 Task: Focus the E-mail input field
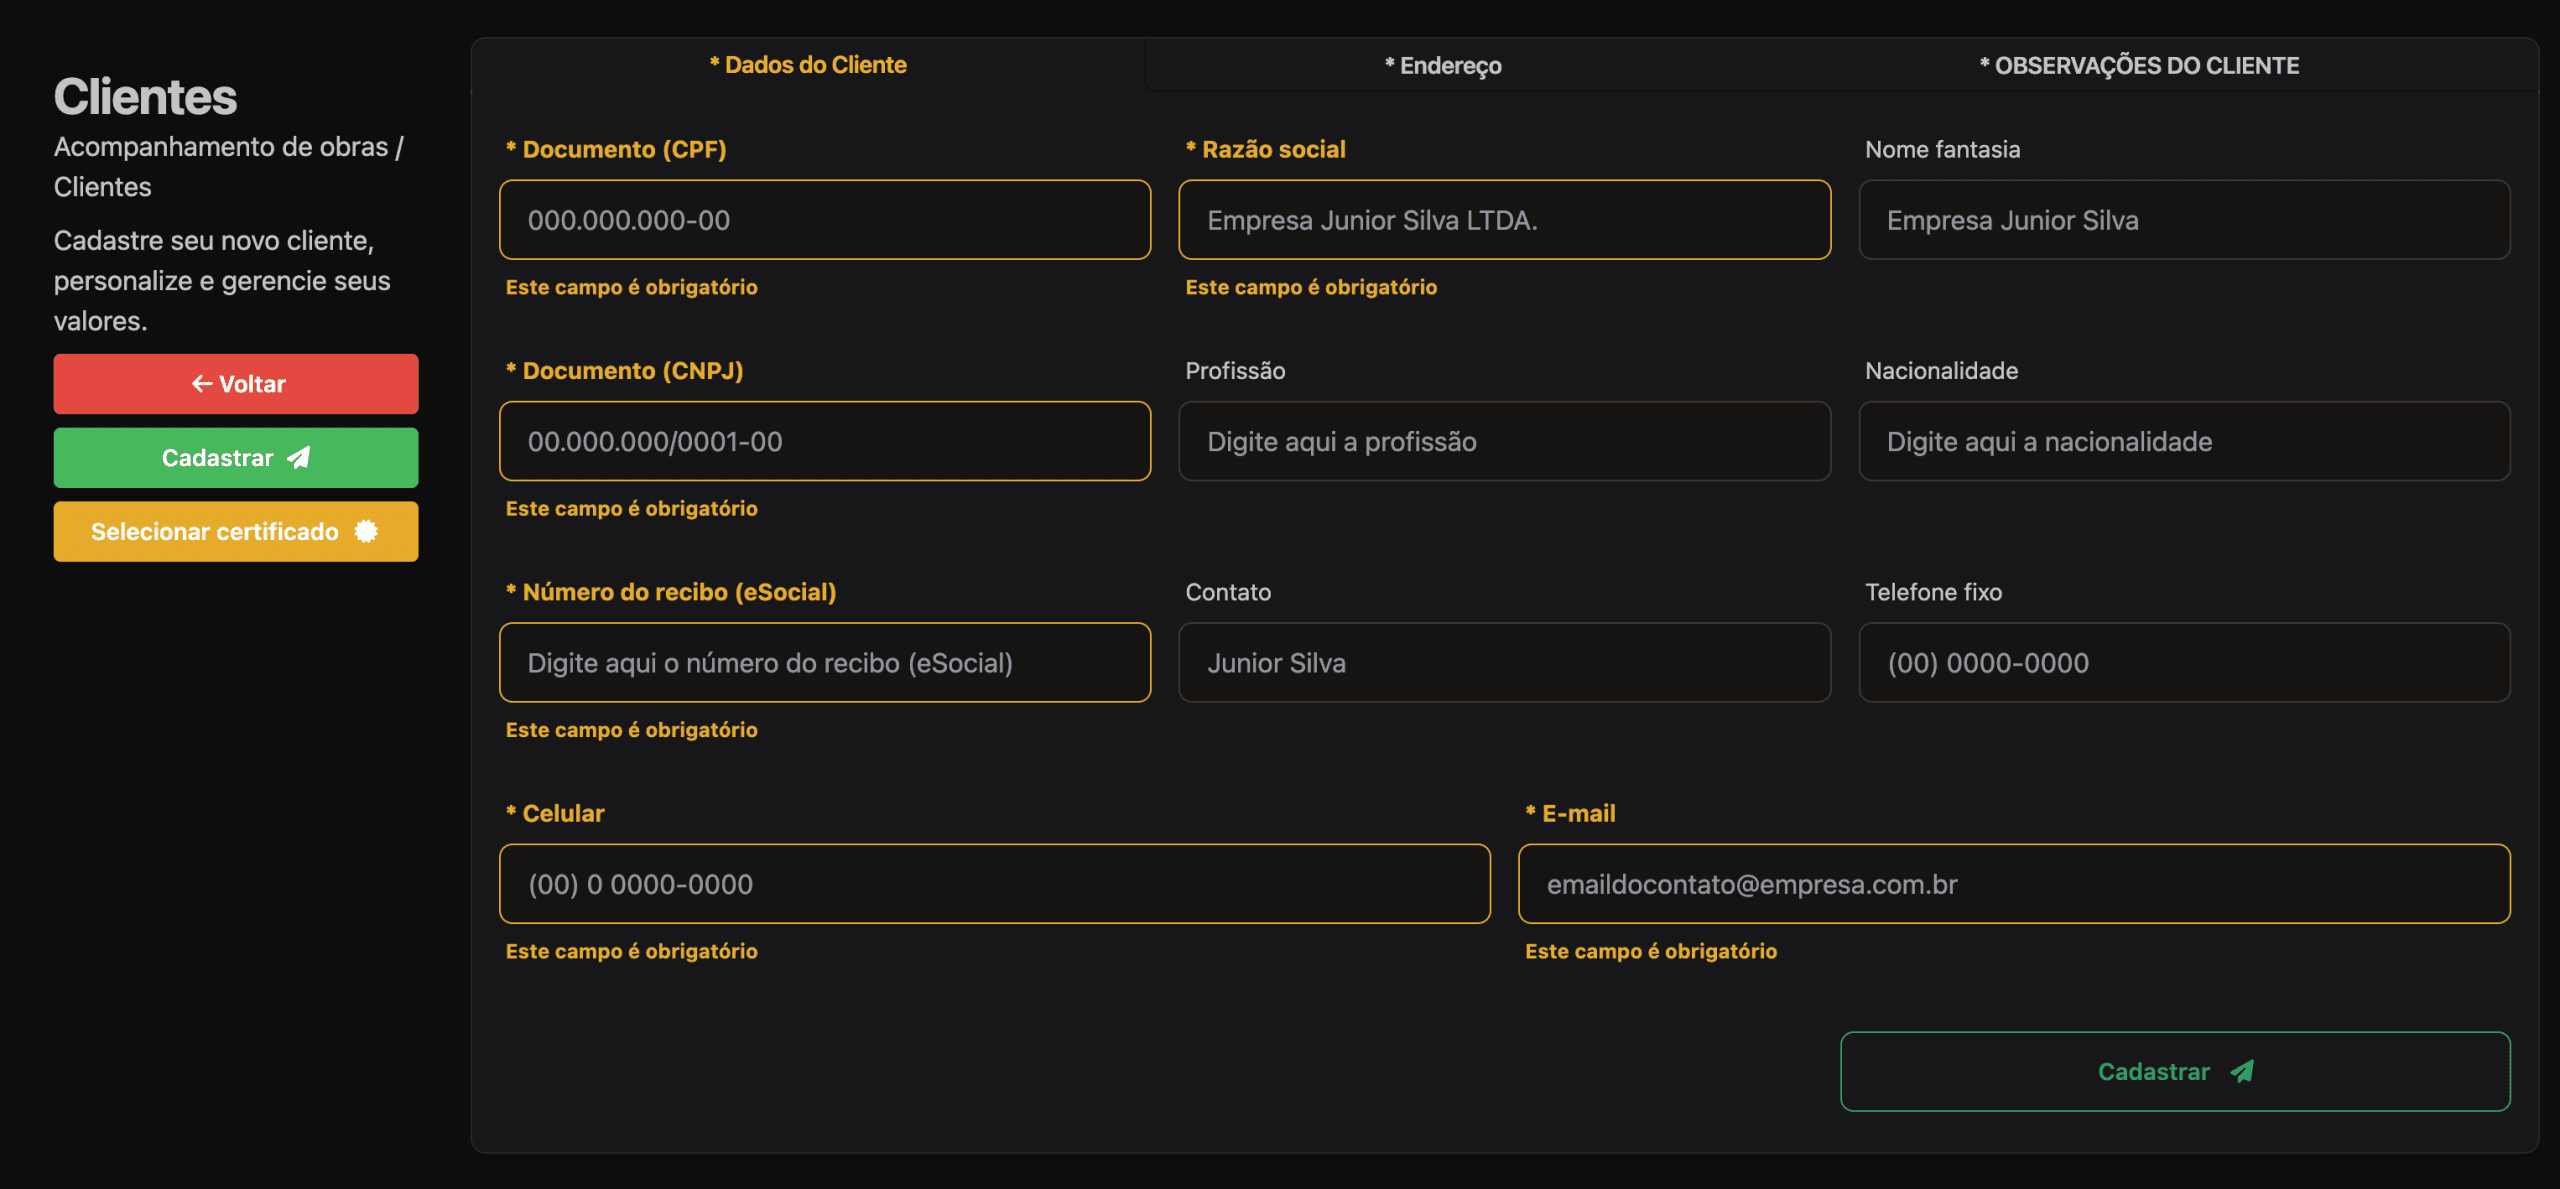point(2013,884)
